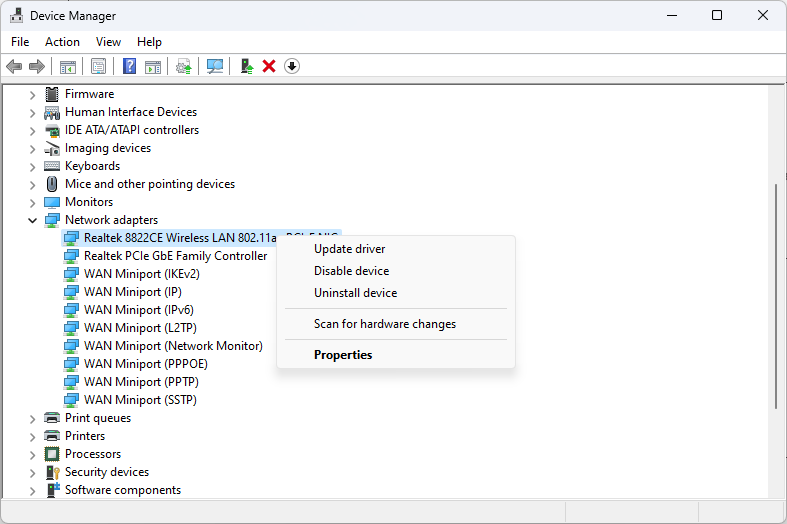The height and width of the screenshot is (524, 787).
Task: Select Disable device in context menu
Action: pyautogui.click(x=351, y=271)
